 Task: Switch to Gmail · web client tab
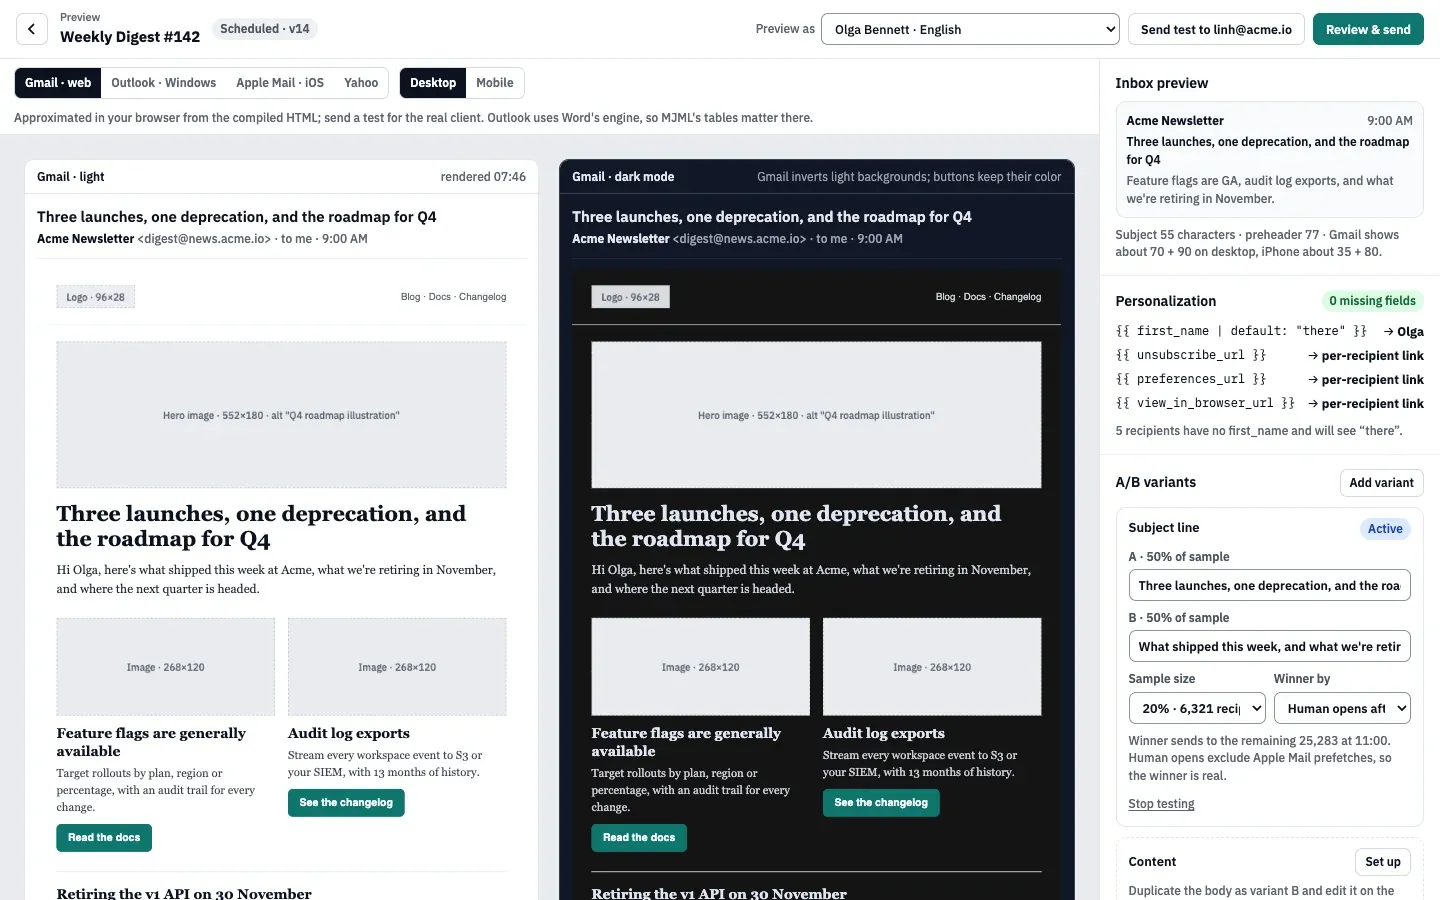58,83
